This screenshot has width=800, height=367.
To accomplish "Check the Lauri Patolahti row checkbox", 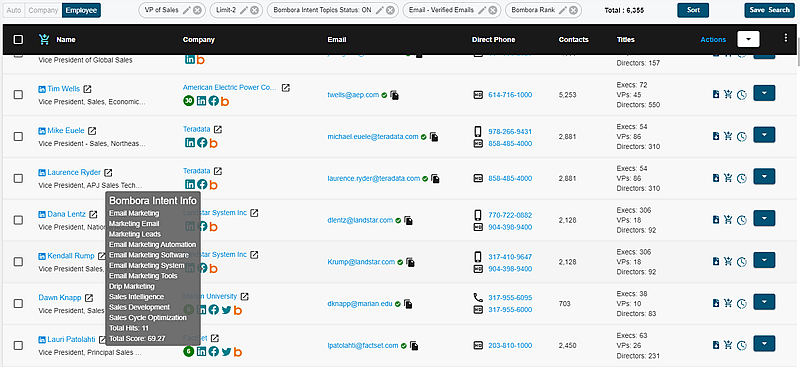I will [18, 346].
